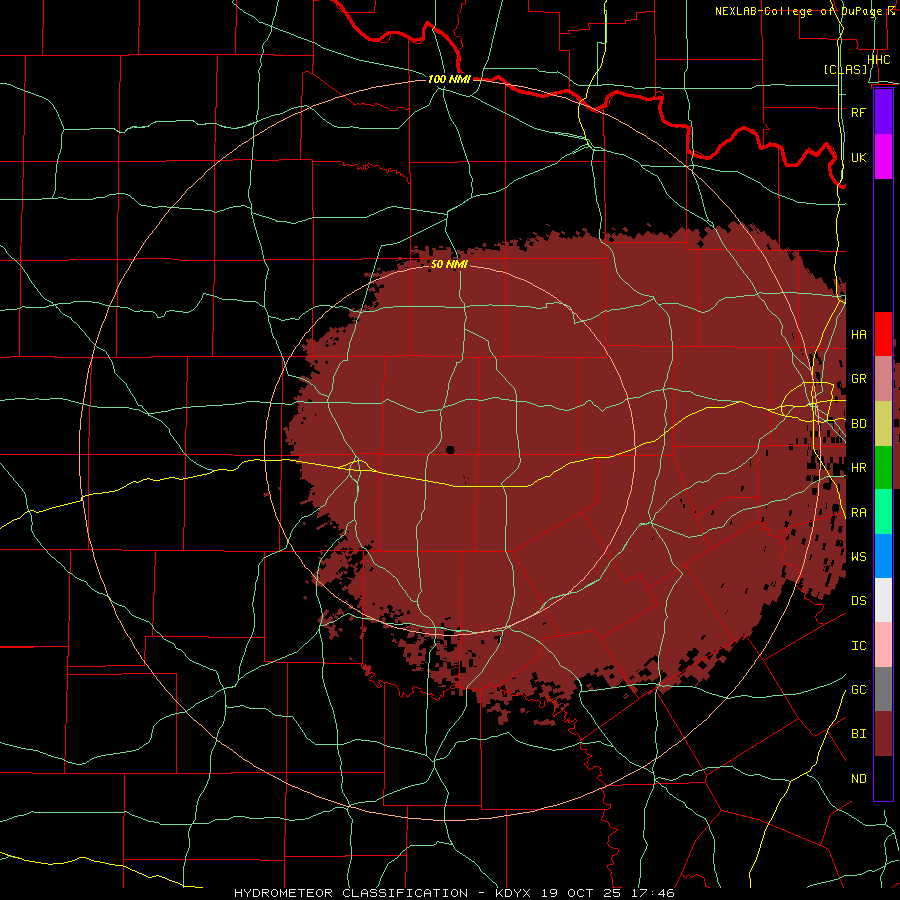Select the yellow BD legend swatch

tap(883, 424)
